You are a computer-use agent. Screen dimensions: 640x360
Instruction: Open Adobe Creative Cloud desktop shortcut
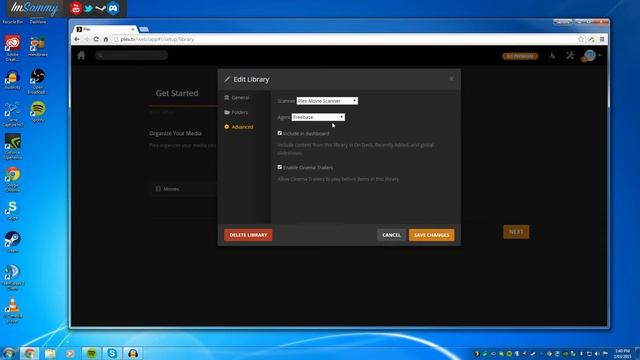13,48
